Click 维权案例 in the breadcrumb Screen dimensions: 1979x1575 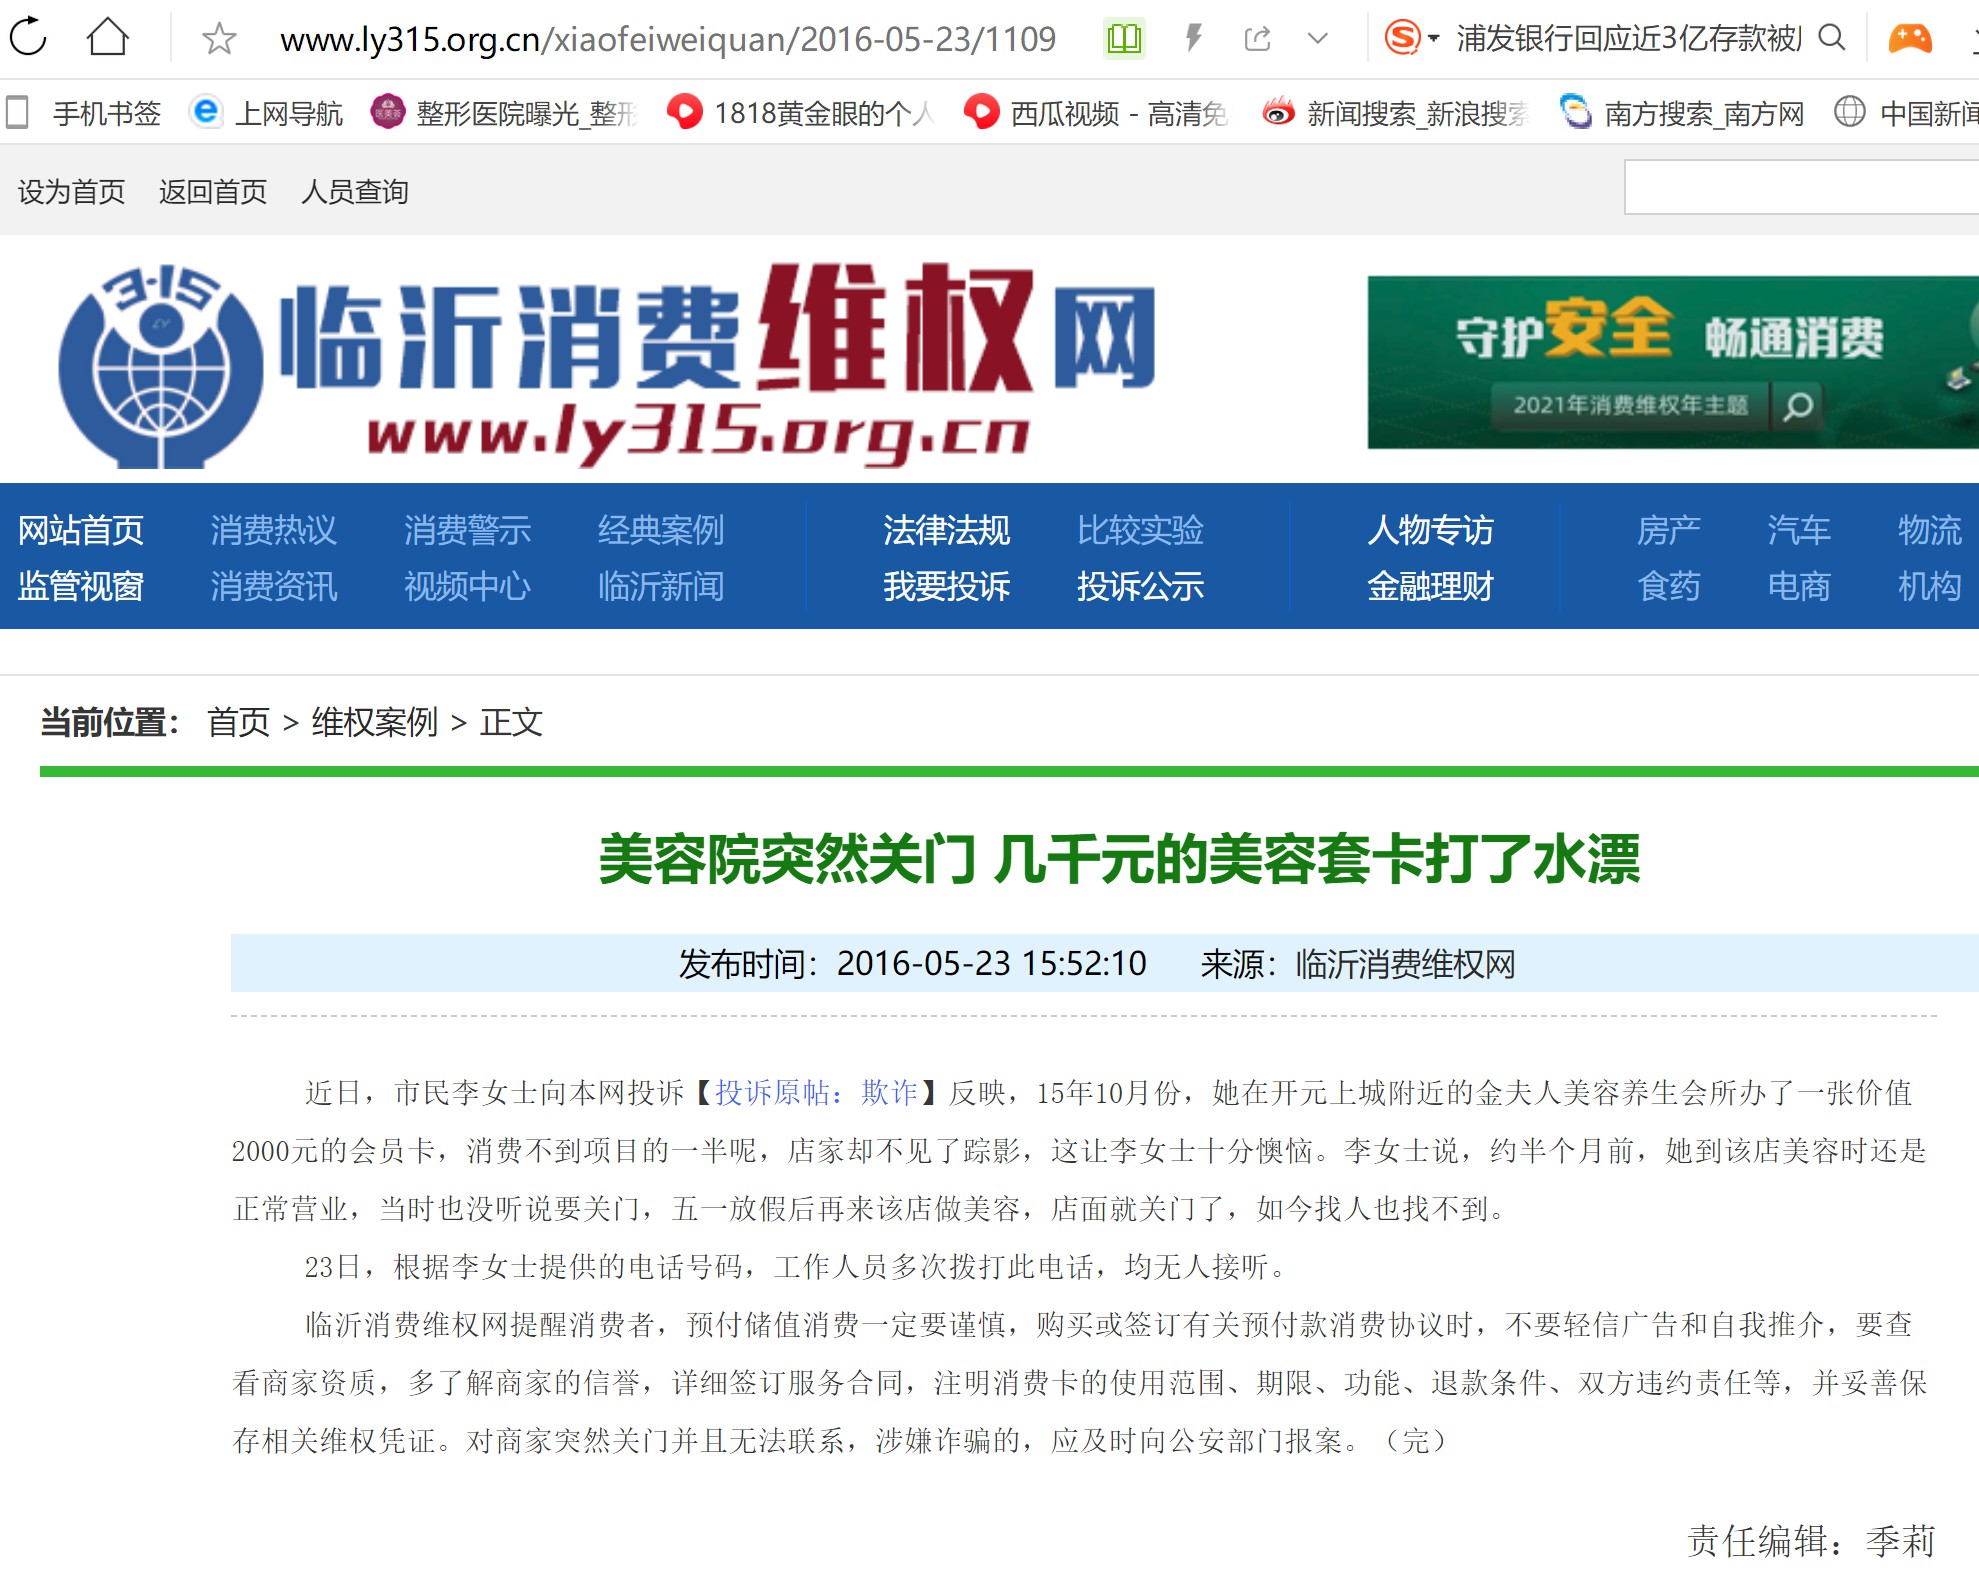pos(375,722)
